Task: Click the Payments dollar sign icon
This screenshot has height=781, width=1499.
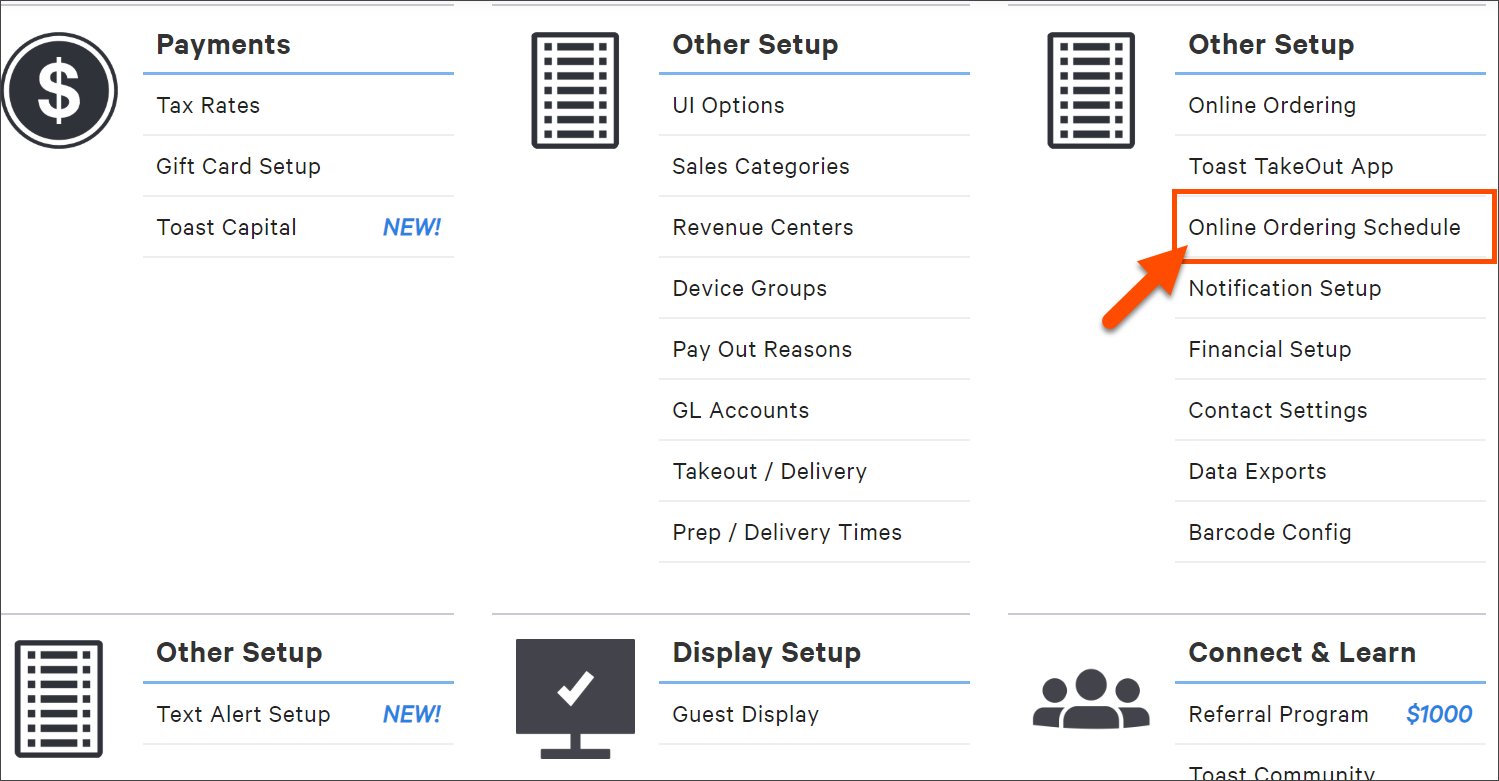Action: pyautogui.click(x=59, y=90)
